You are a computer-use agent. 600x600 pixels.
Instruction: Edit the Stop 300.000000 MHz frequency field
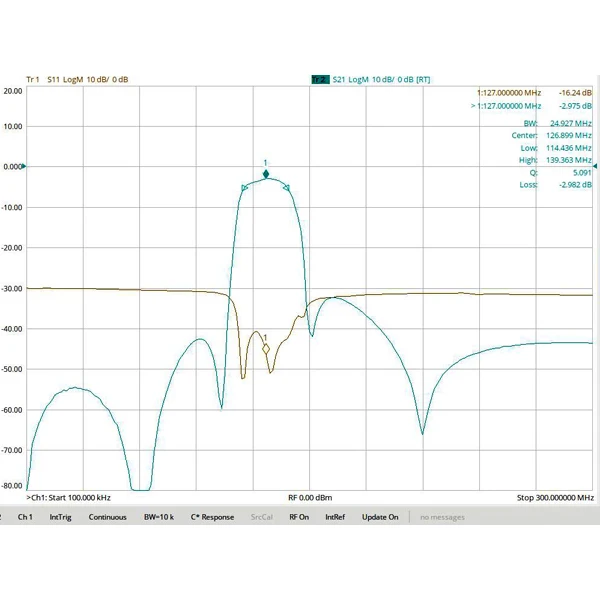(x=555, y=497)
